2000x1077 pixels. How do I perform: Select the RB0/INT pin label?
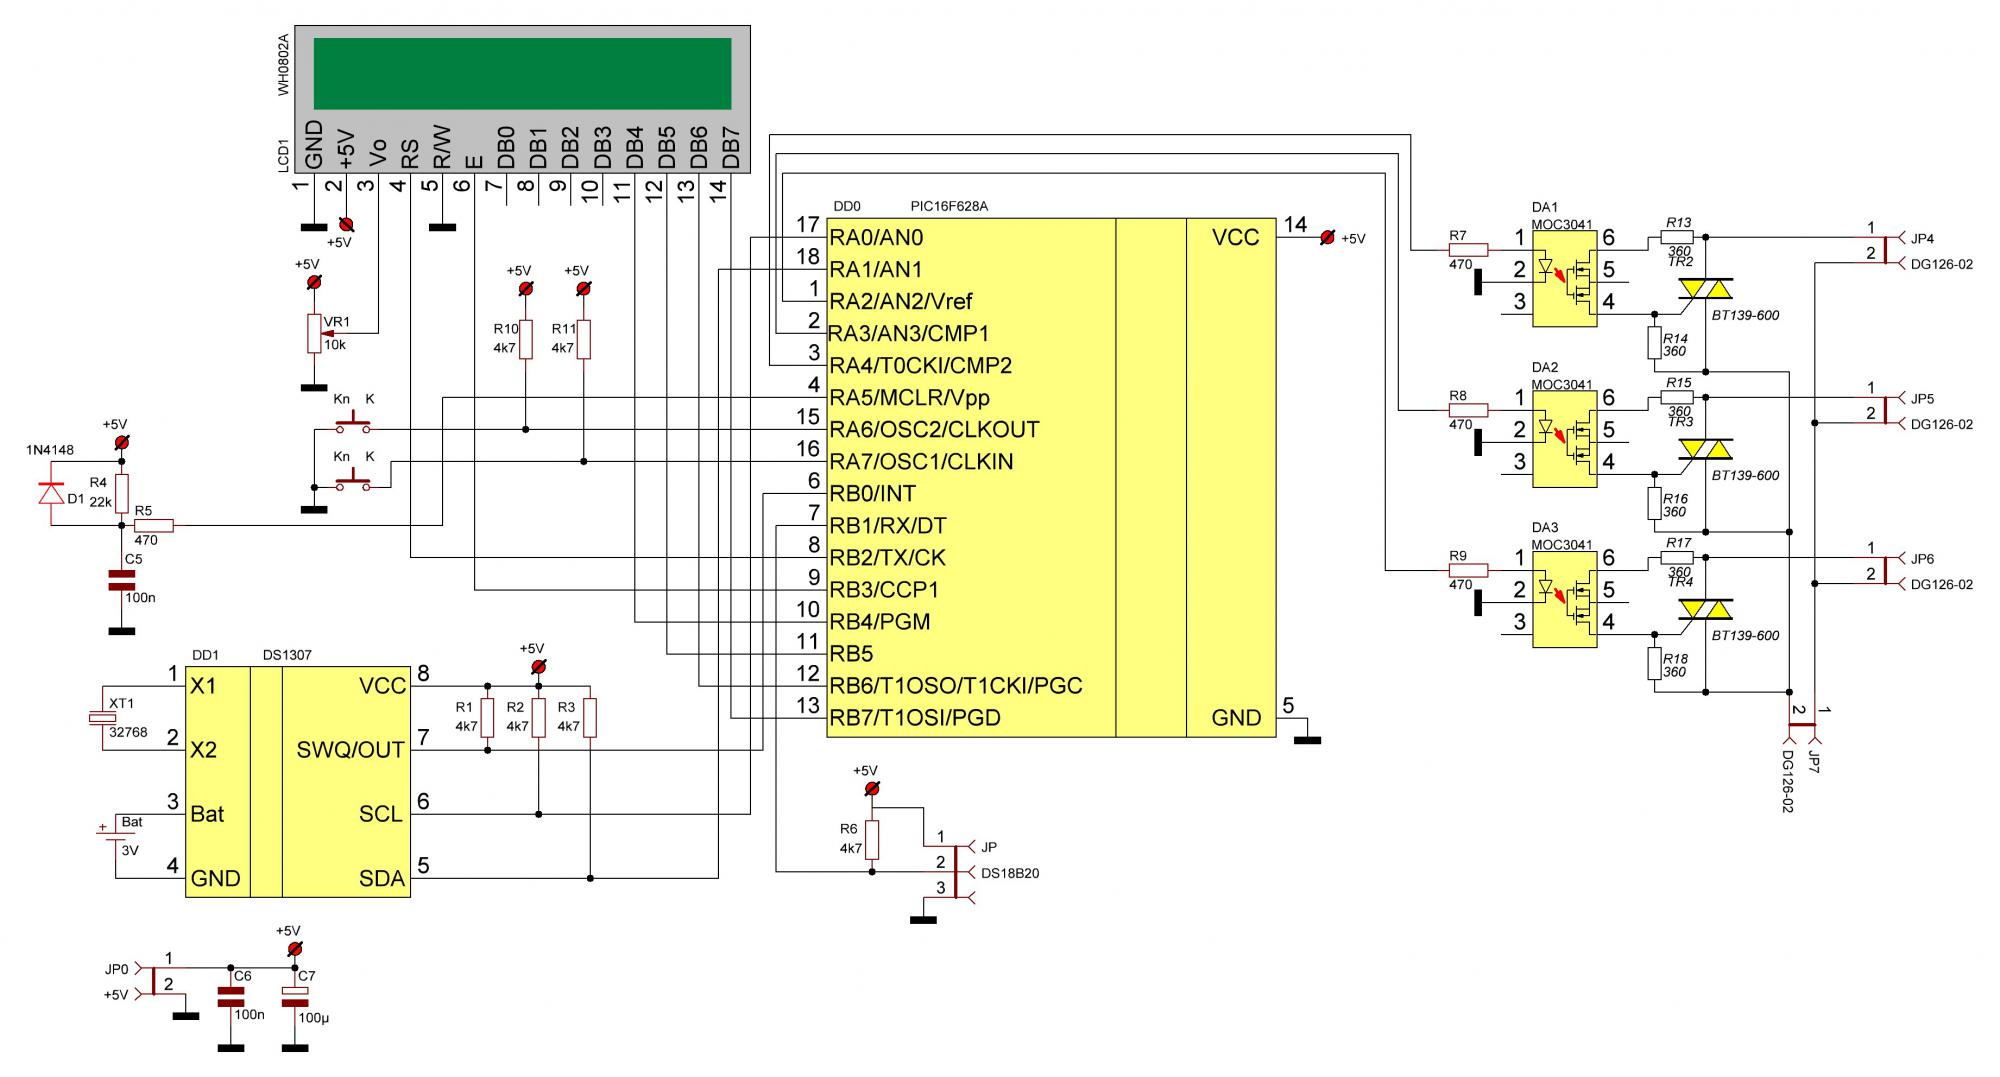872,494
